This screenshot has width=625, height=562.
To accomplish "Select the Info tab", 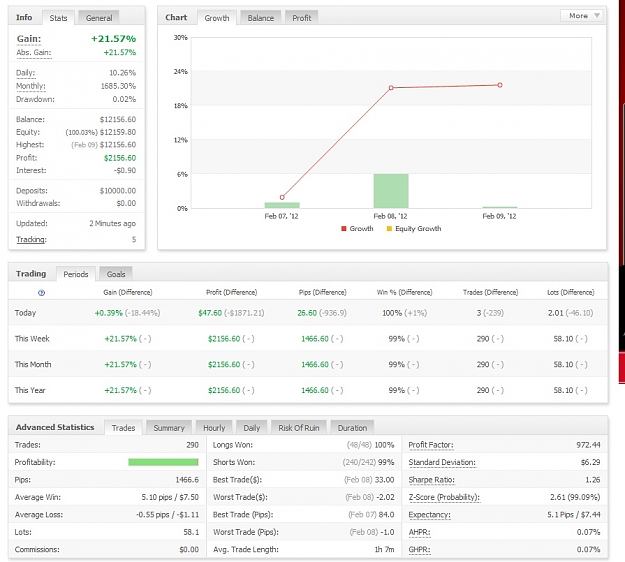I will [24, 17].
